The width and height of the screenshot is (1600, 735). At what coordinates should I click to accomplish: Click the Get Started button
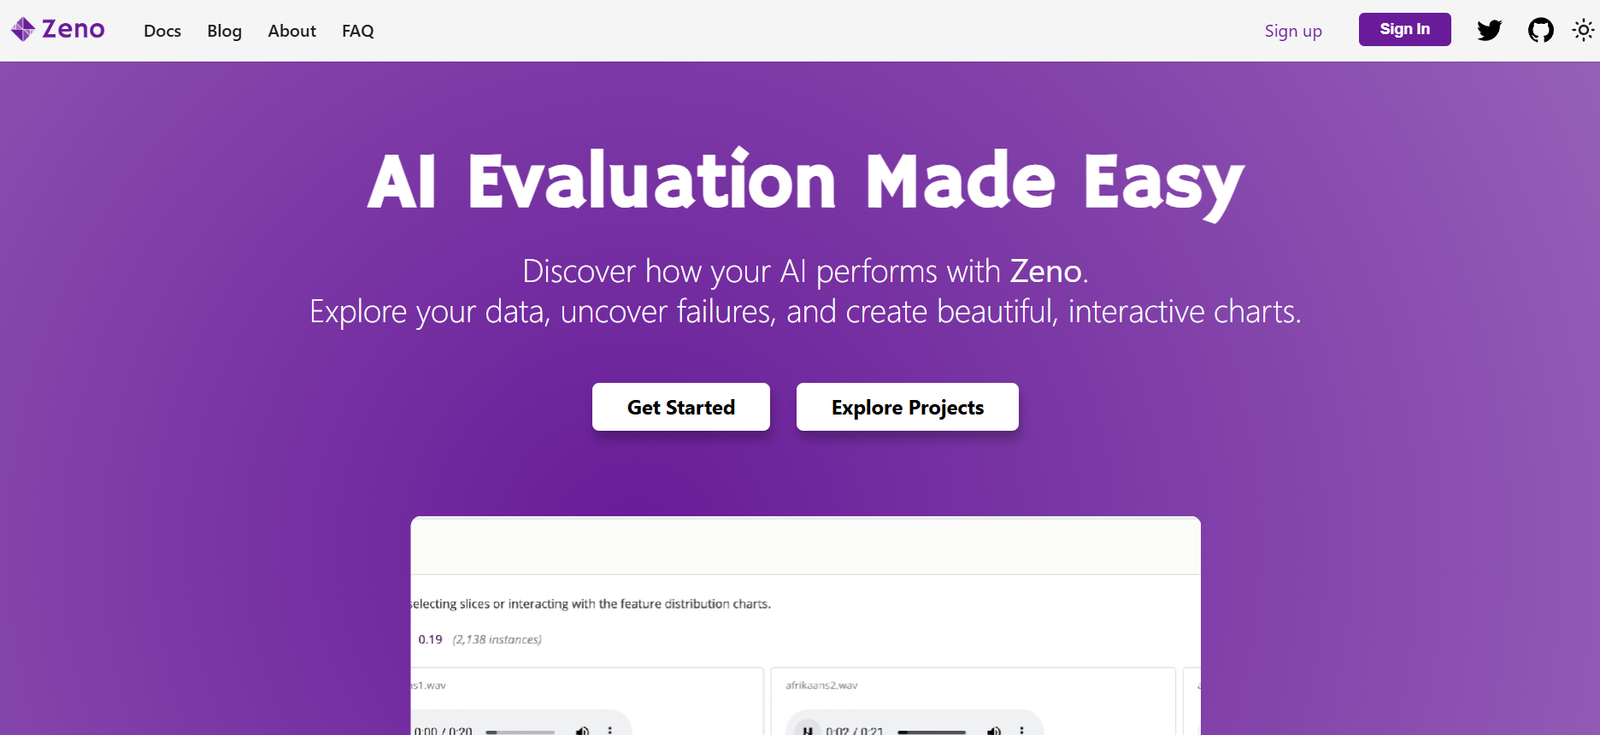click(x=681, y=407)
